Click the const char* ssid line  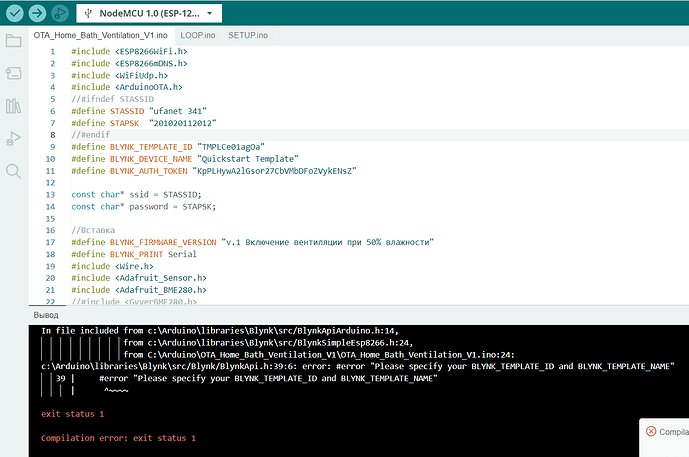(x=136, y=194)
